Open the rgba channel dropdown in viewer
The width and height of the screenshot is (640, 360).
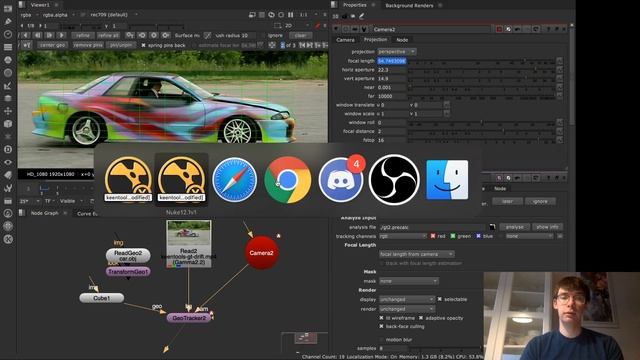pos(30,15)
